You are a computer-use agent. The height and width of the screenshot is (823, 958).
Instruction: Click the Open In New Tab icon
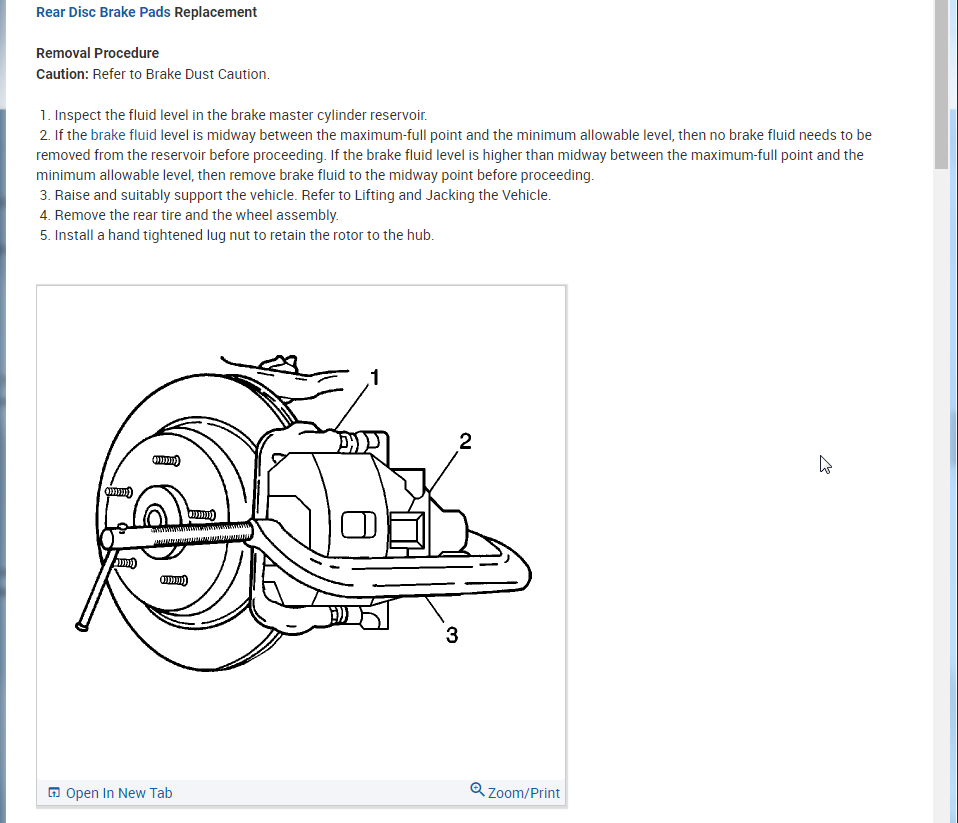(x=54, y=792)
